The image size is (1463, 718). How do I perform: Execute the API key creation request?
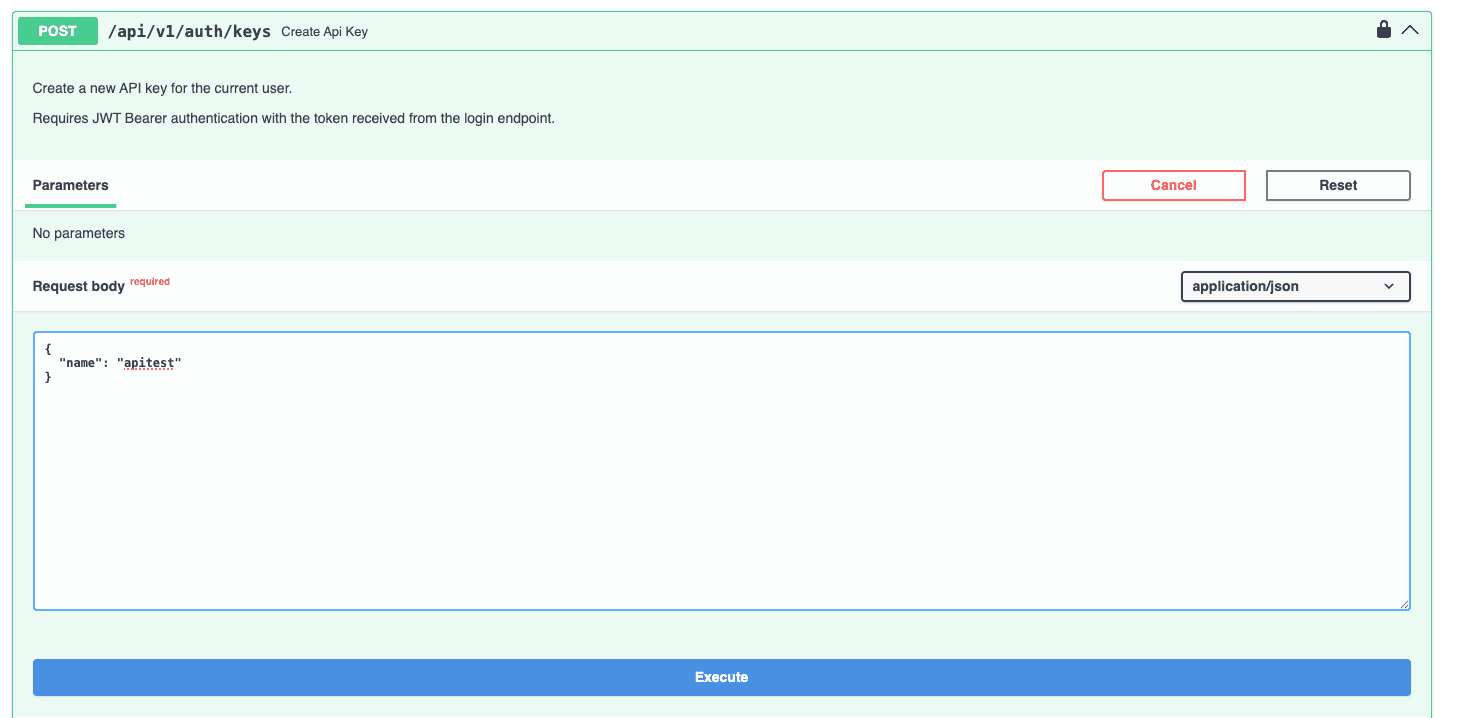[x=721, y=677]
